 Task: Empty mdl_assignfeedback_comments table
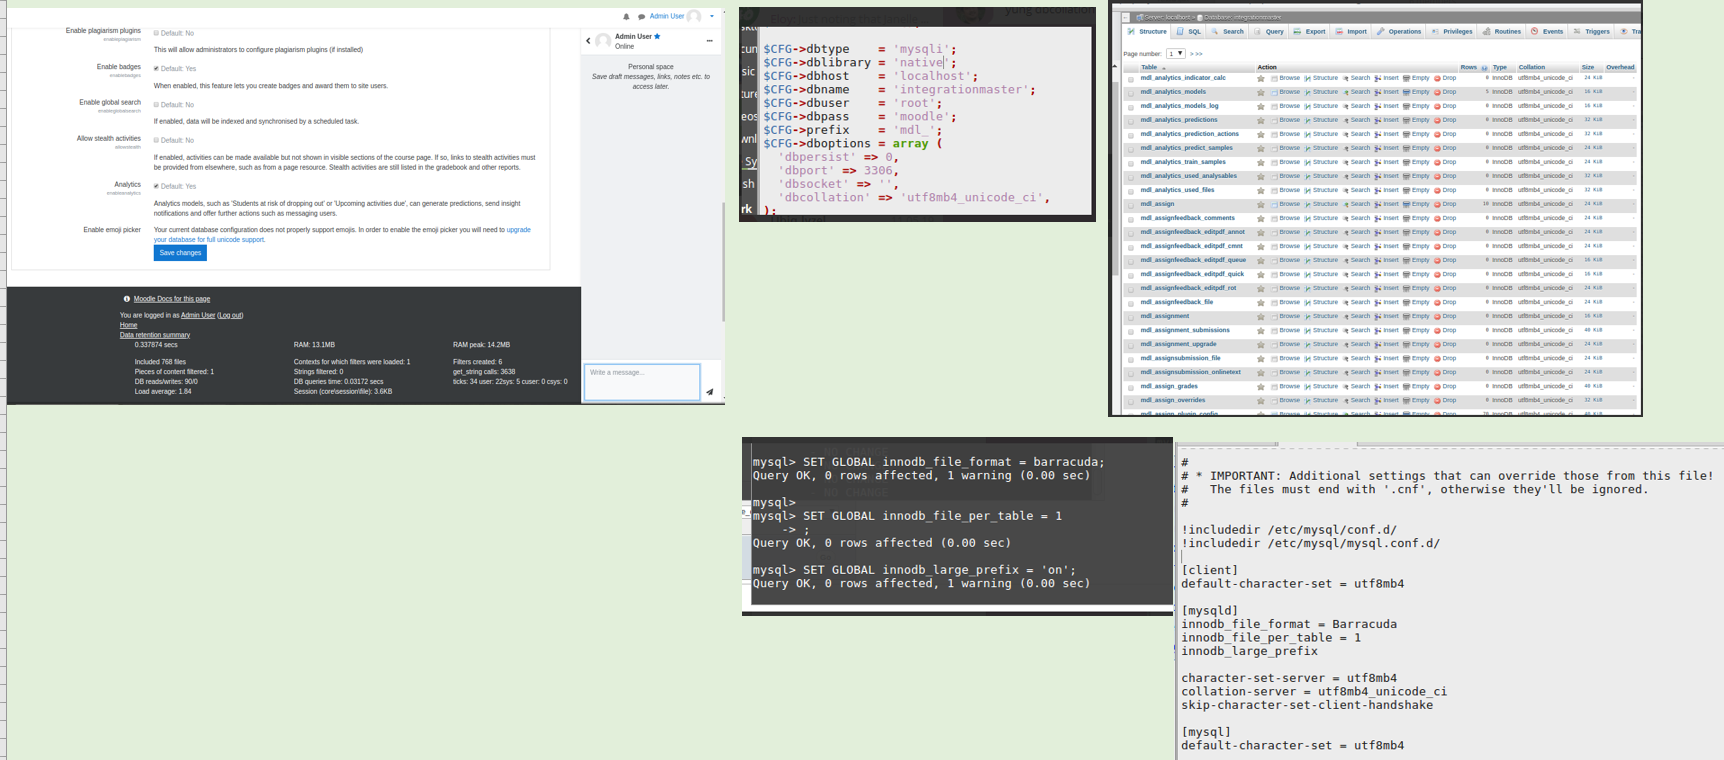[1416, 218]
